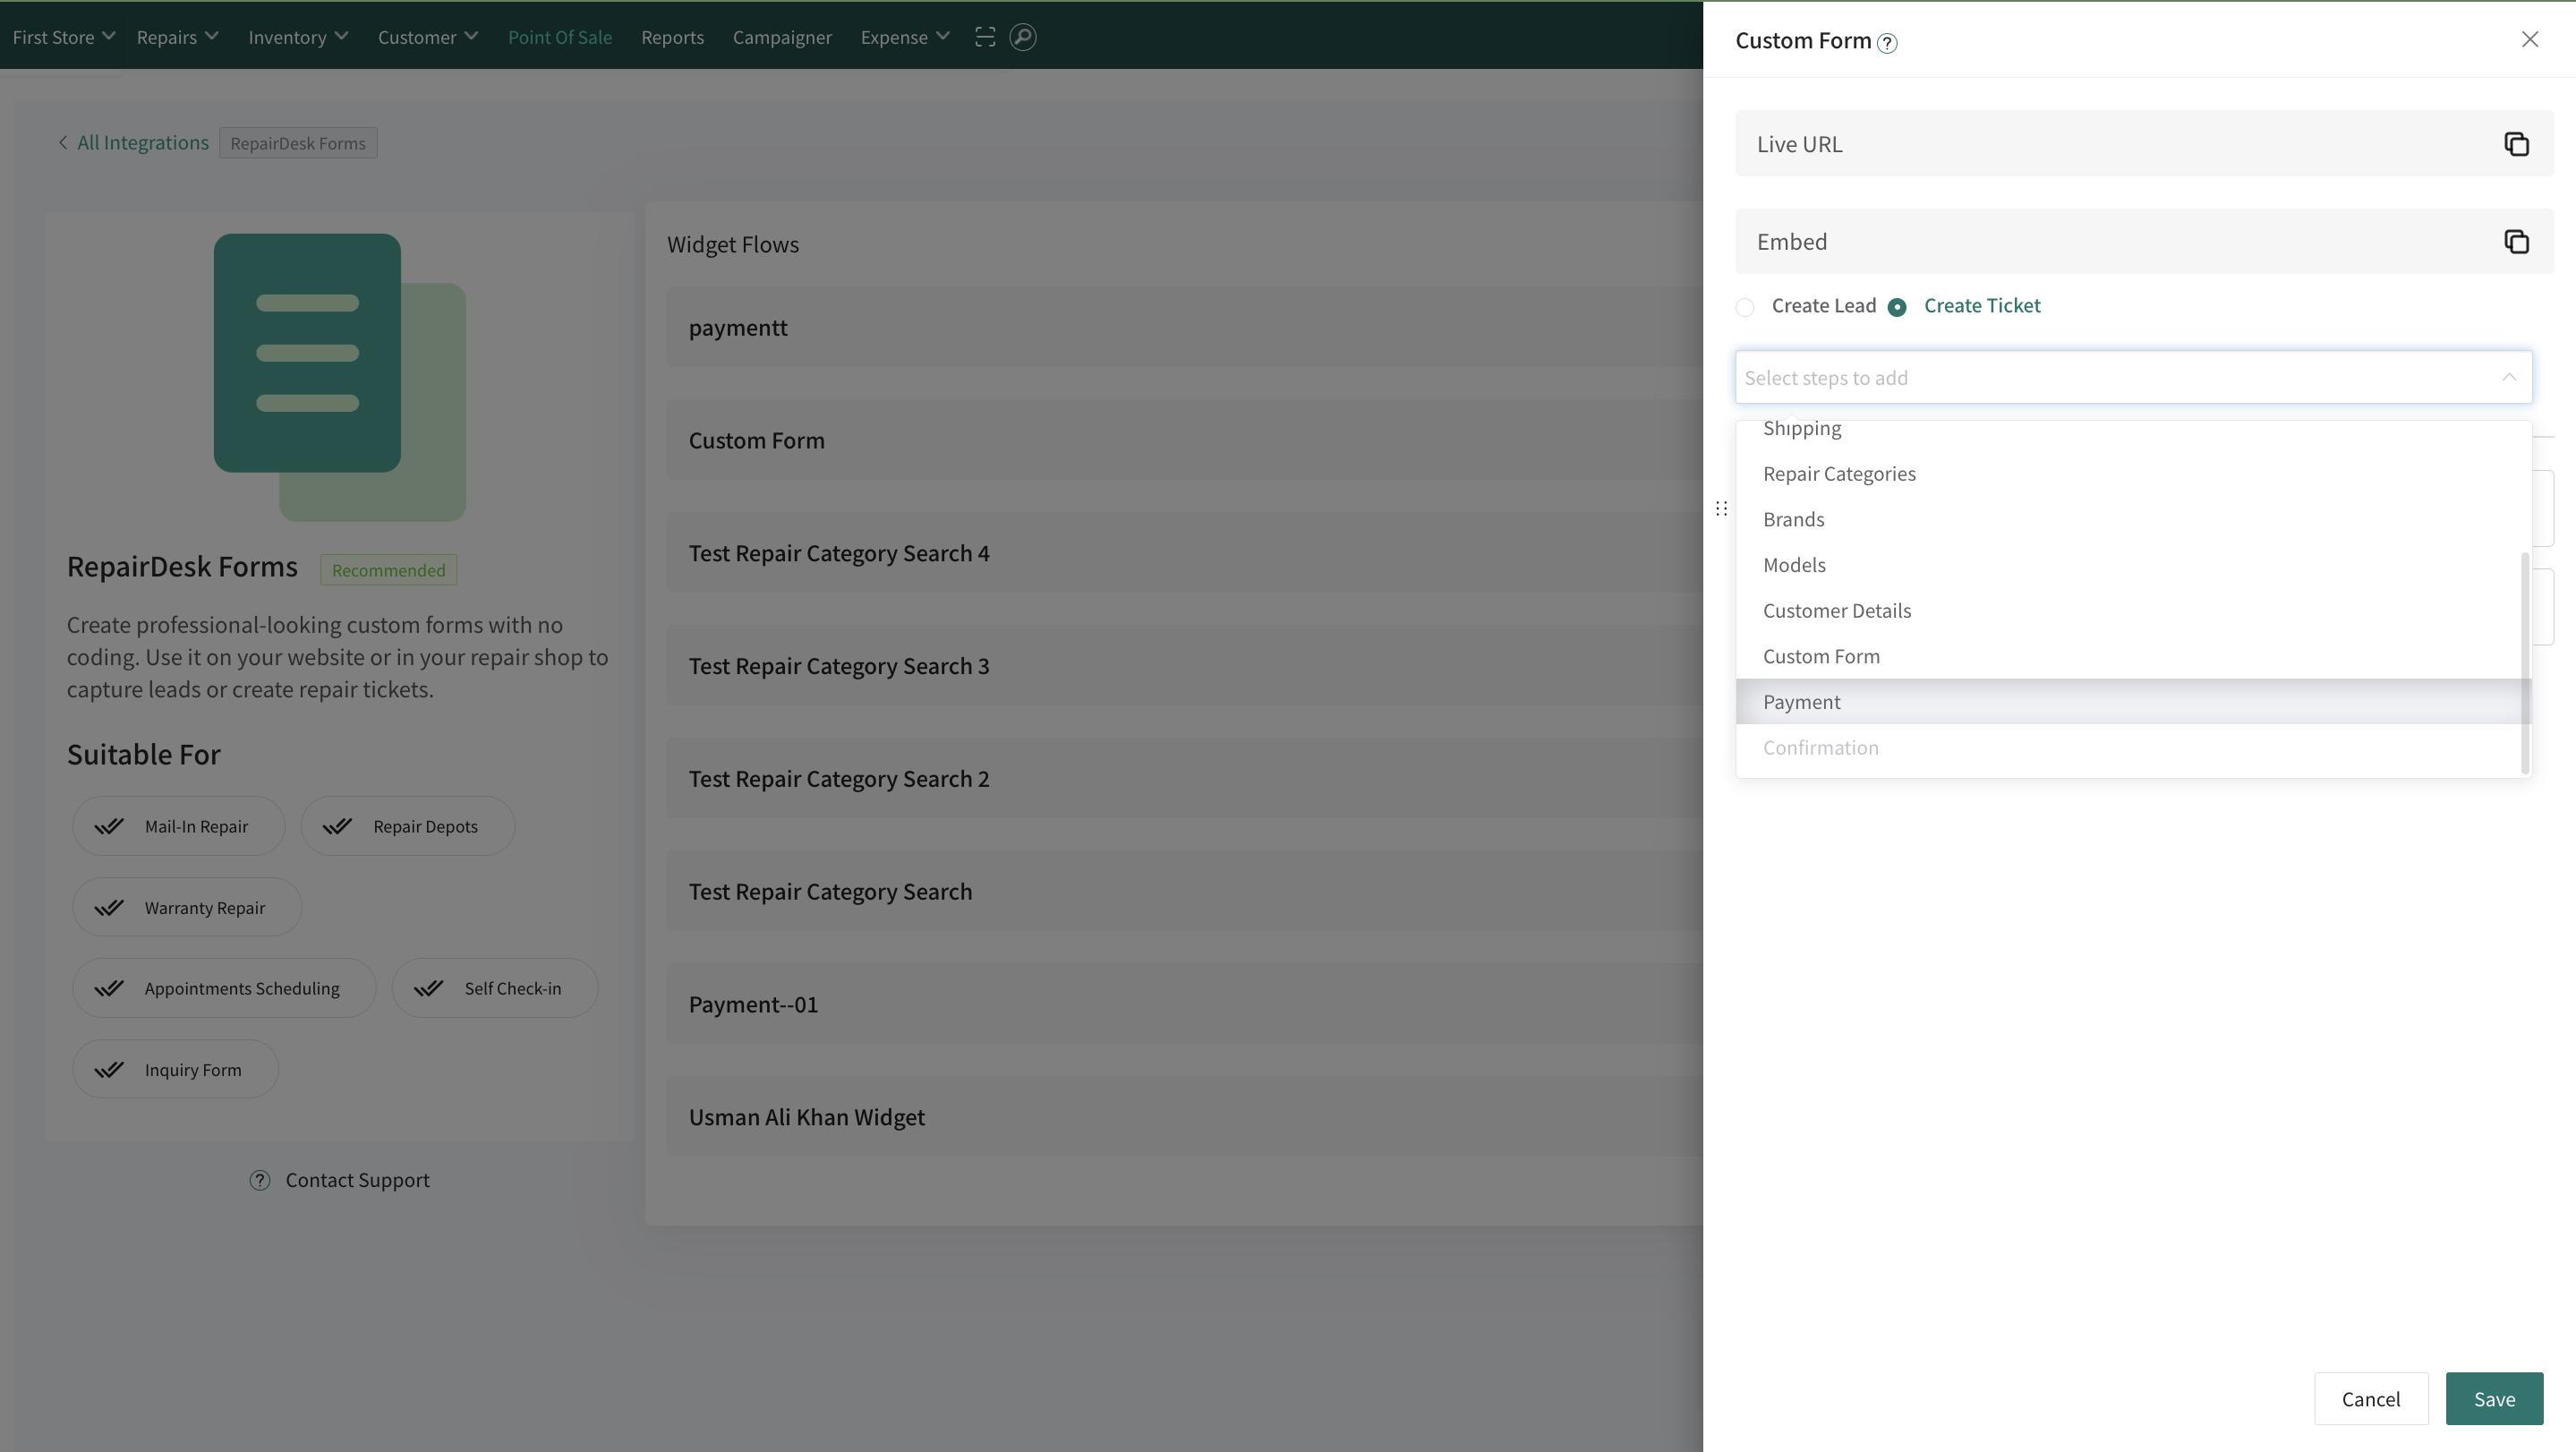Select the Create Ticket radio button
This screenshot has height=1452, width=2576.
coord(1897,307)
